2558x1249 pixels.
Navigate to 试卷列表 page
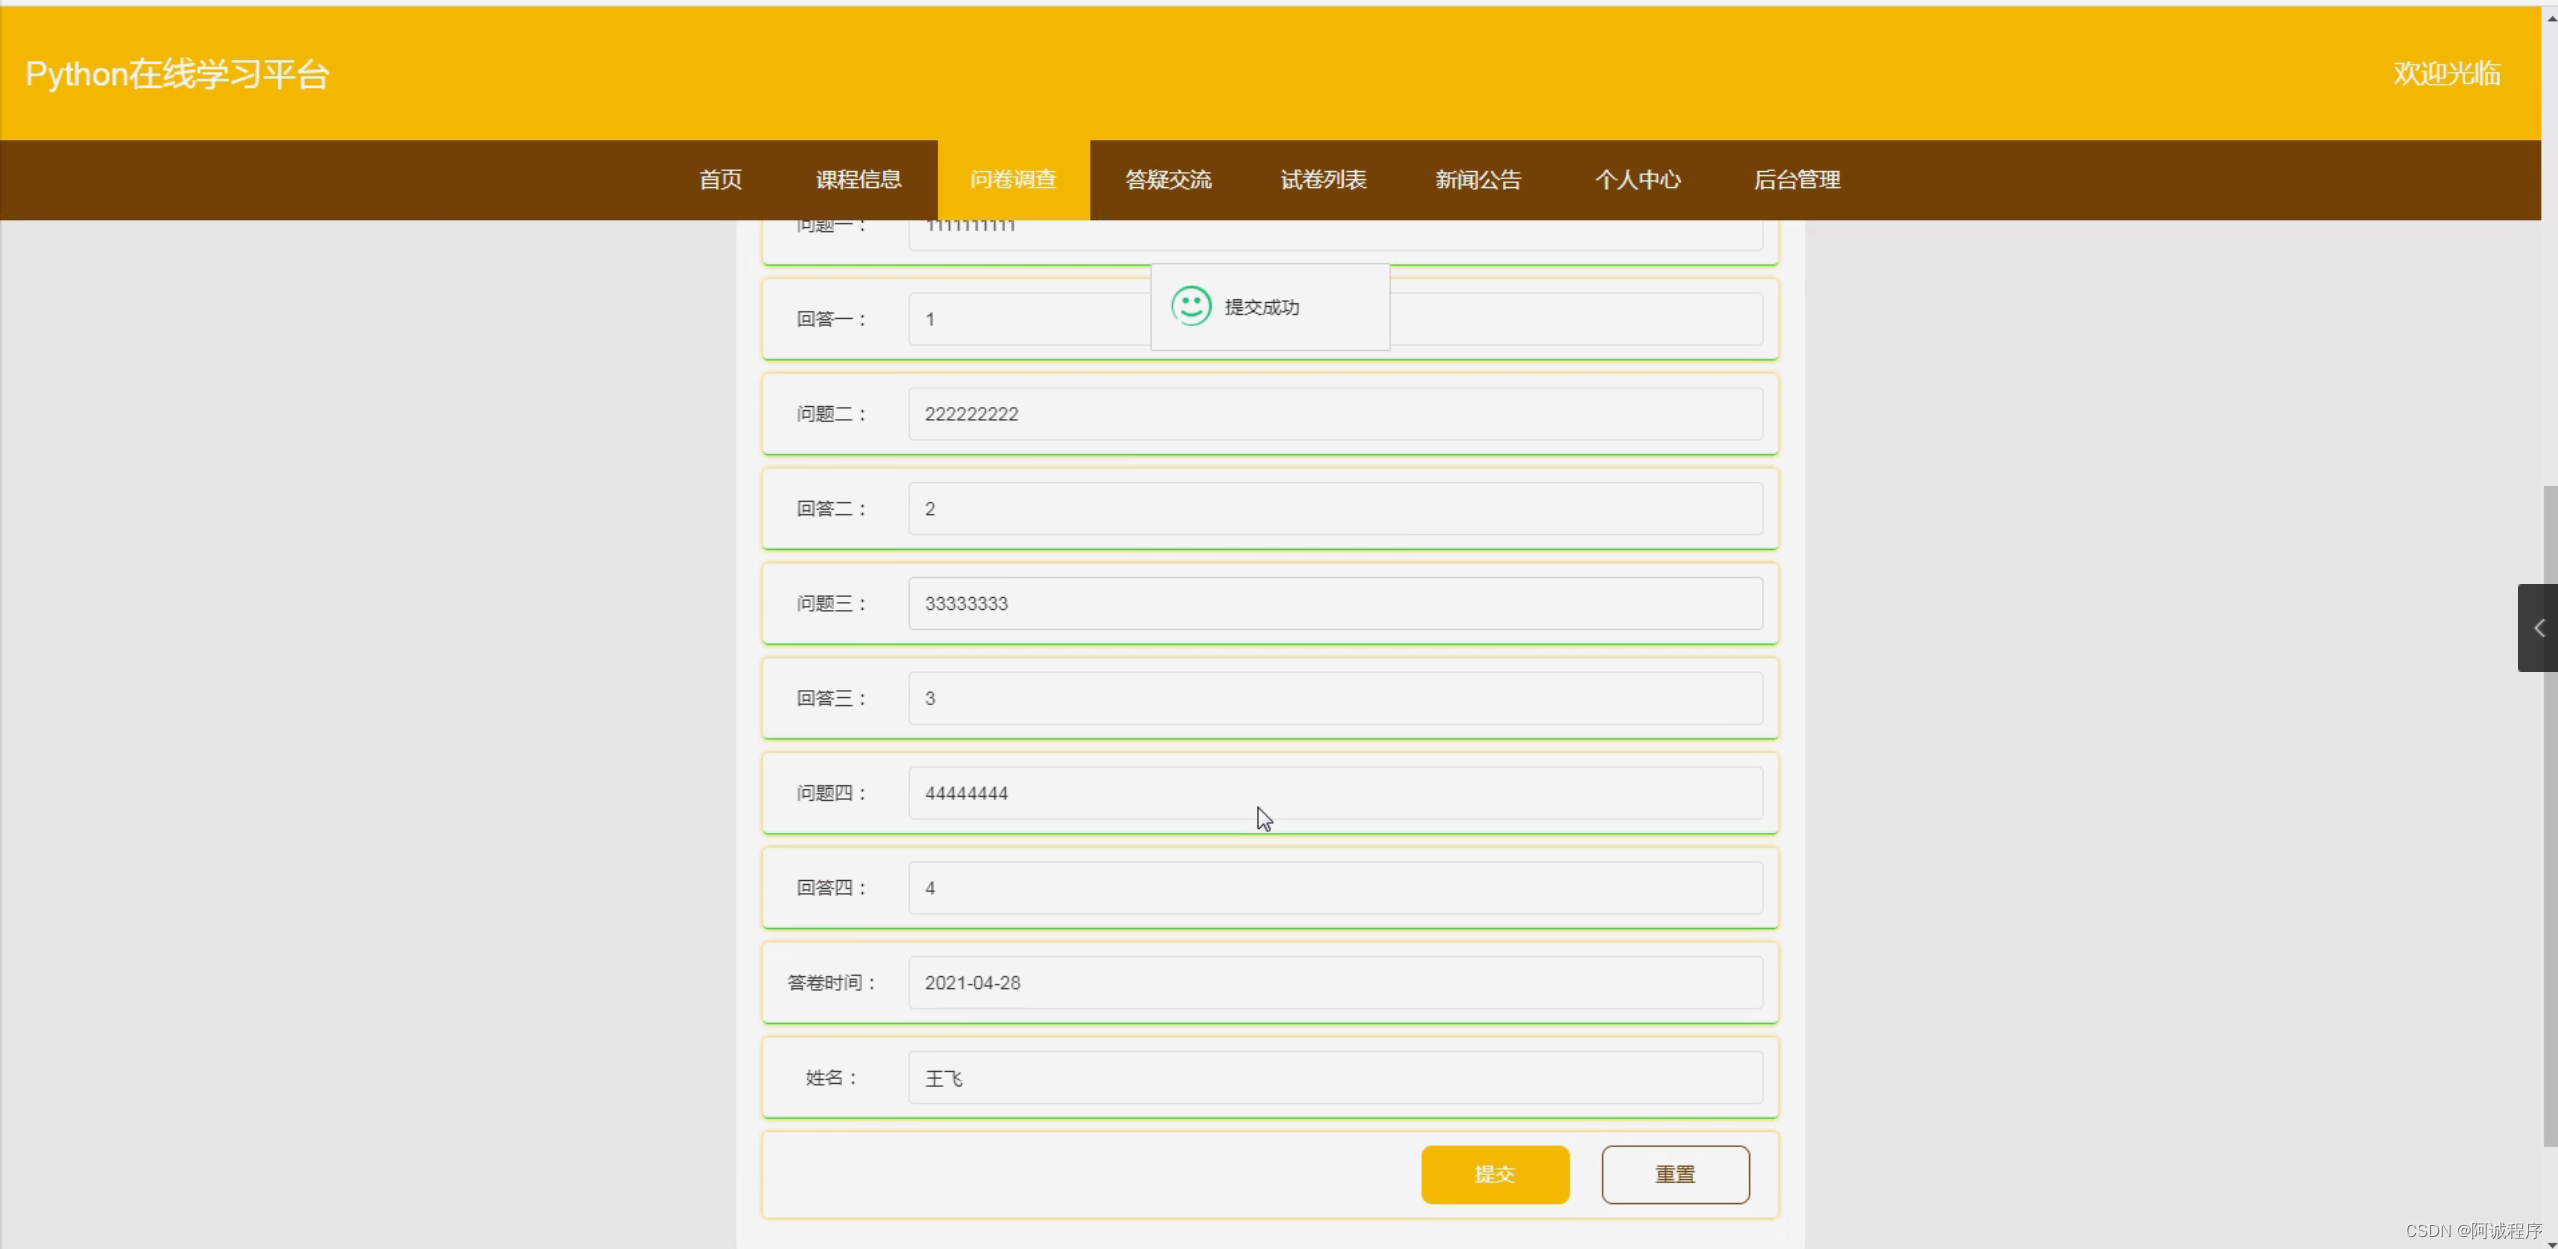[x=1322, y=180]
